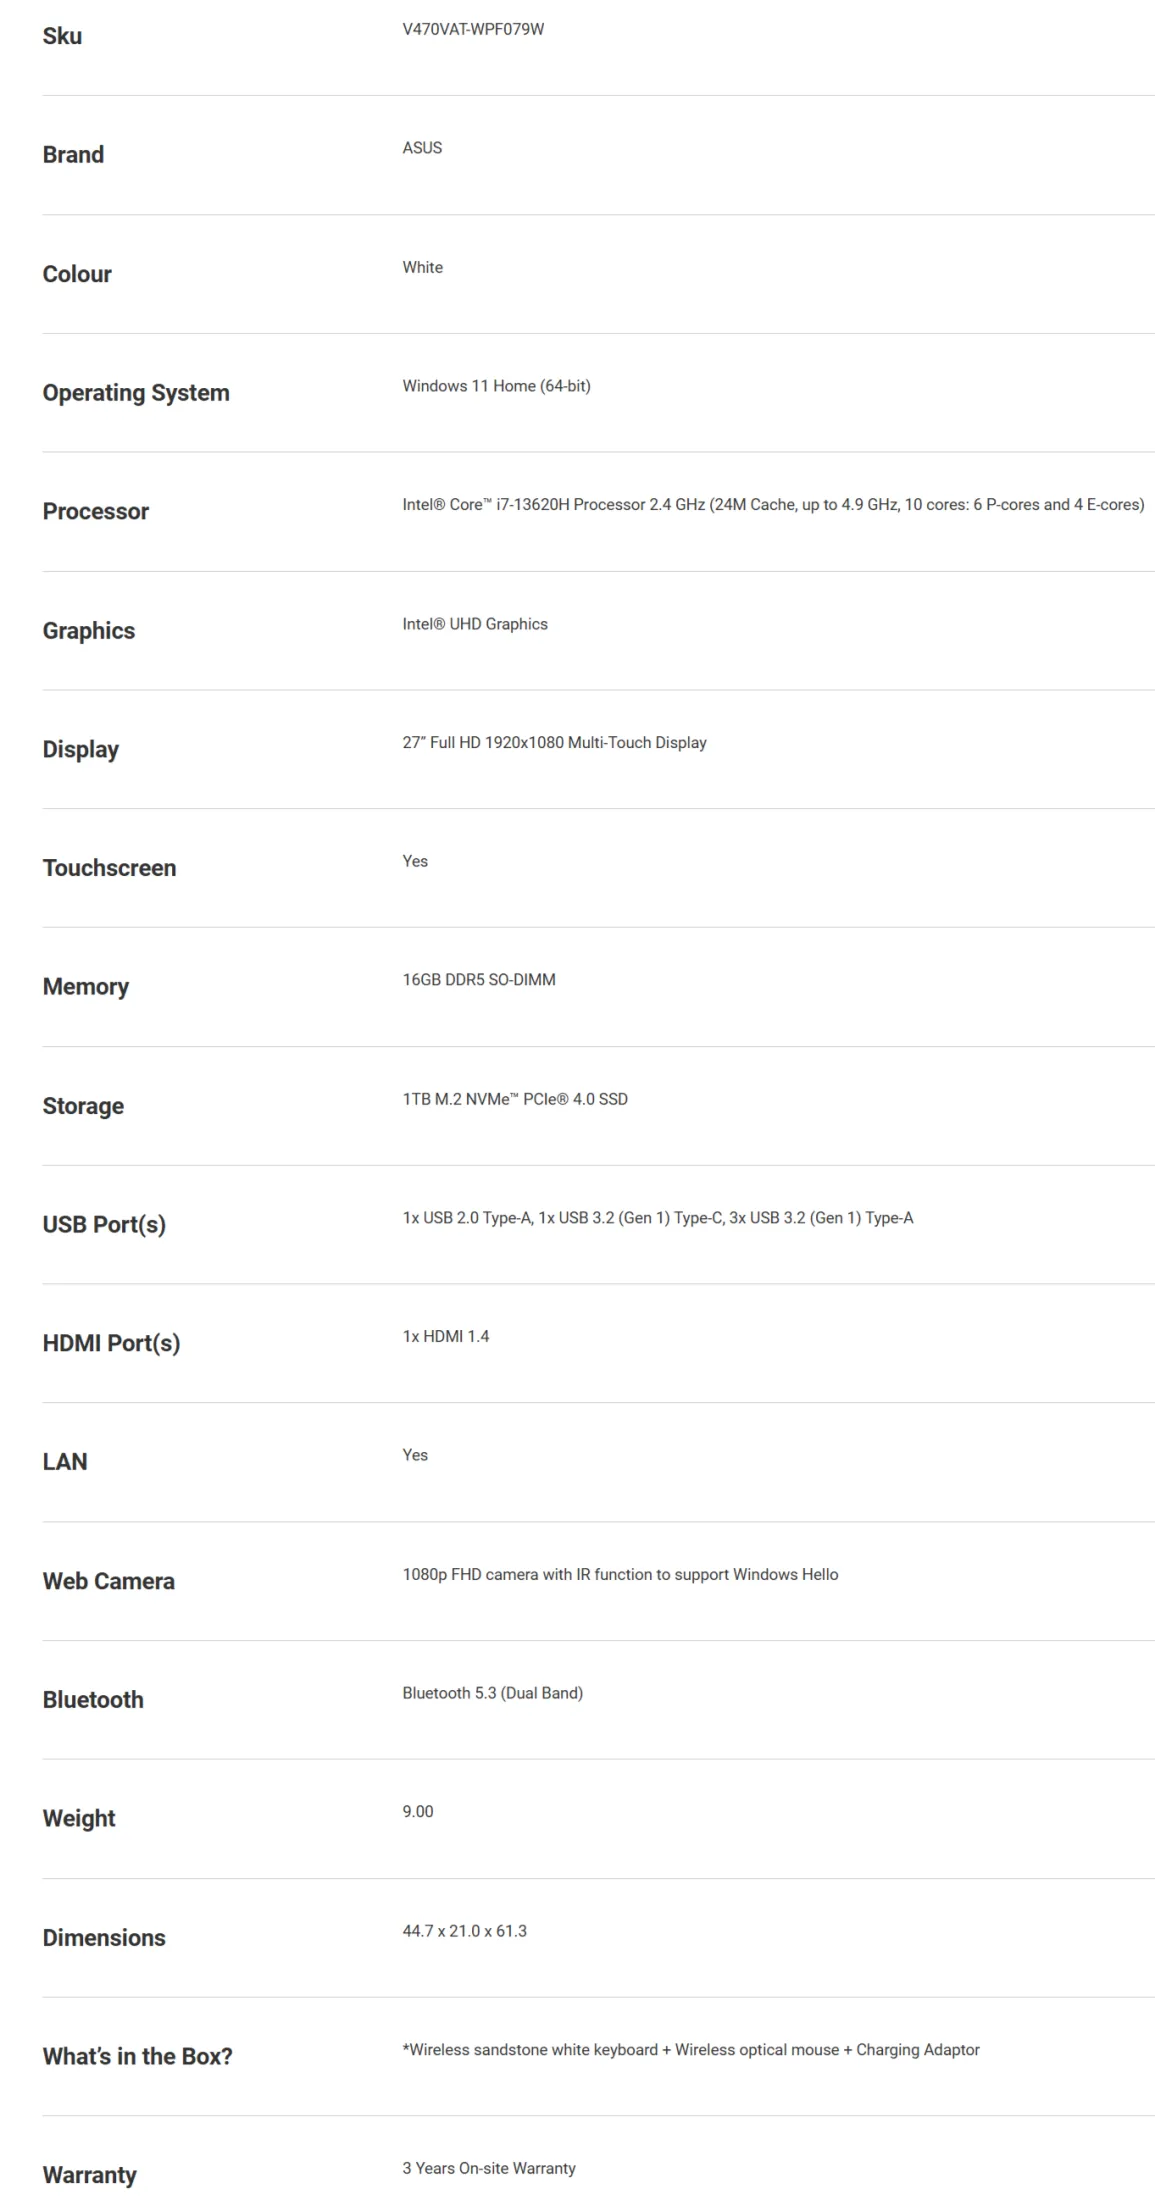Click the Windows 11 Home operating system text
Viewport: 1155px width, 2200px height.
[x=496, y=386]
